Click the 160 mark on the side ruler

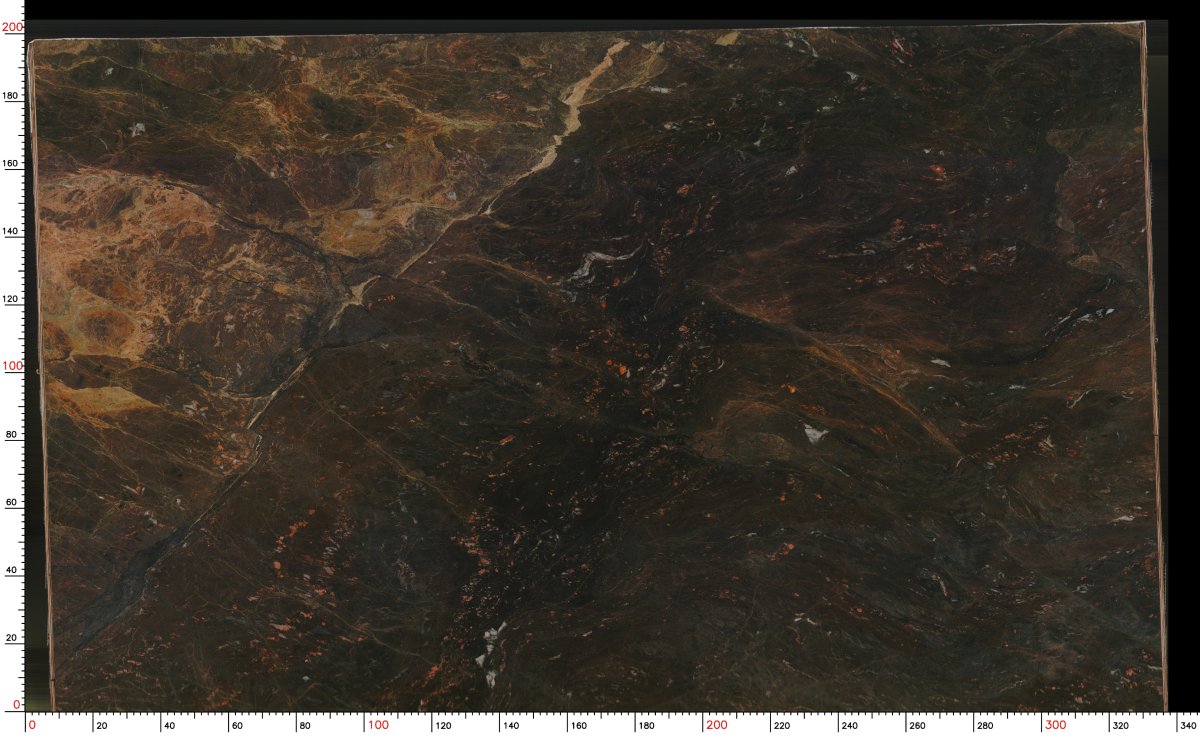(x=10, y=162)
